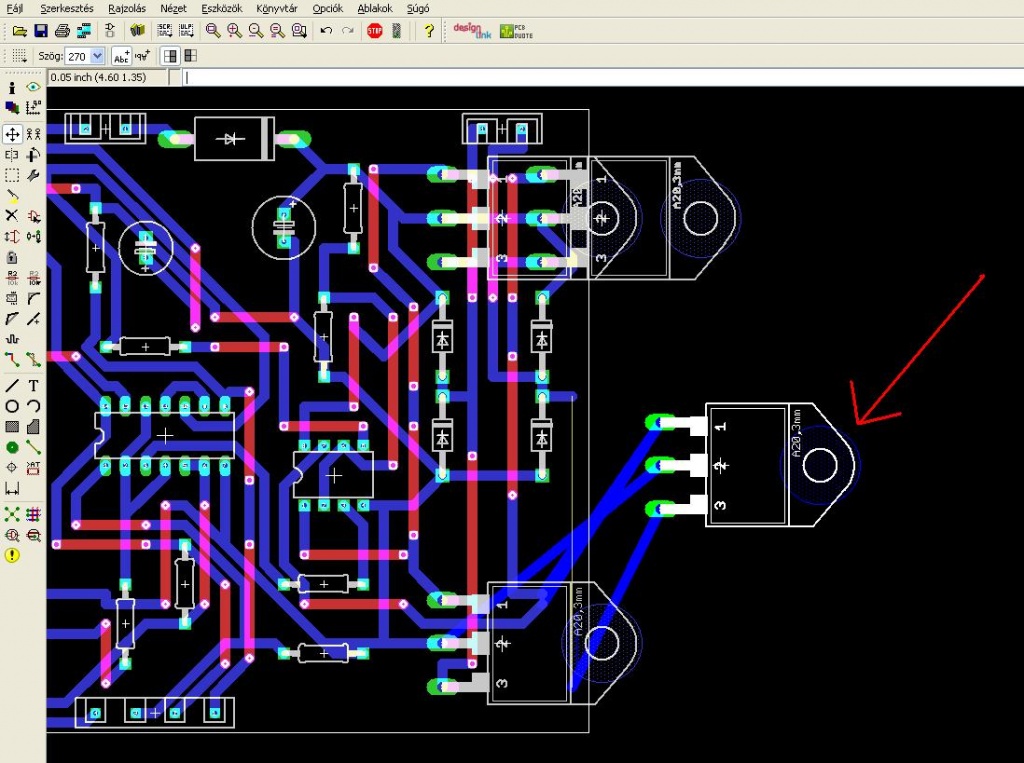This screenshot has height=763, width=1024.
Task: Toggle the Abc spin text option
Action: point(121,56)
